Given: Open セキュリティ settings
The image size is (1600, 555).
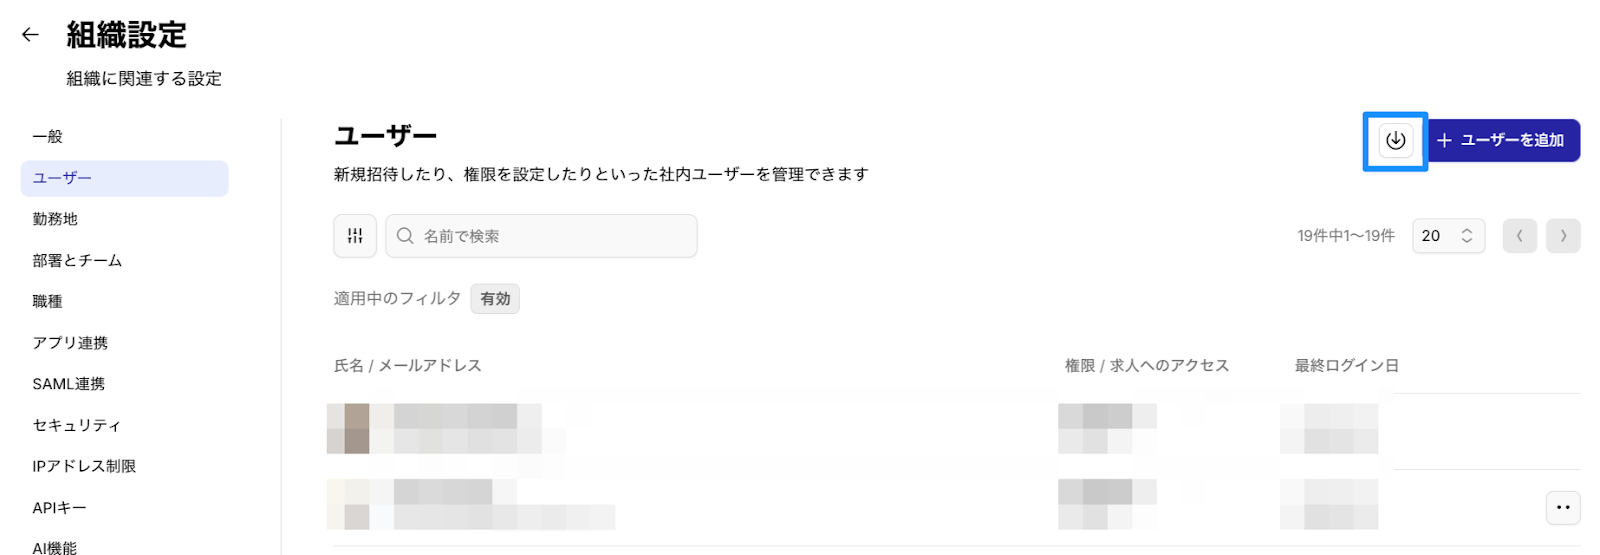Looking at the screenshot, I should [76, 426].
